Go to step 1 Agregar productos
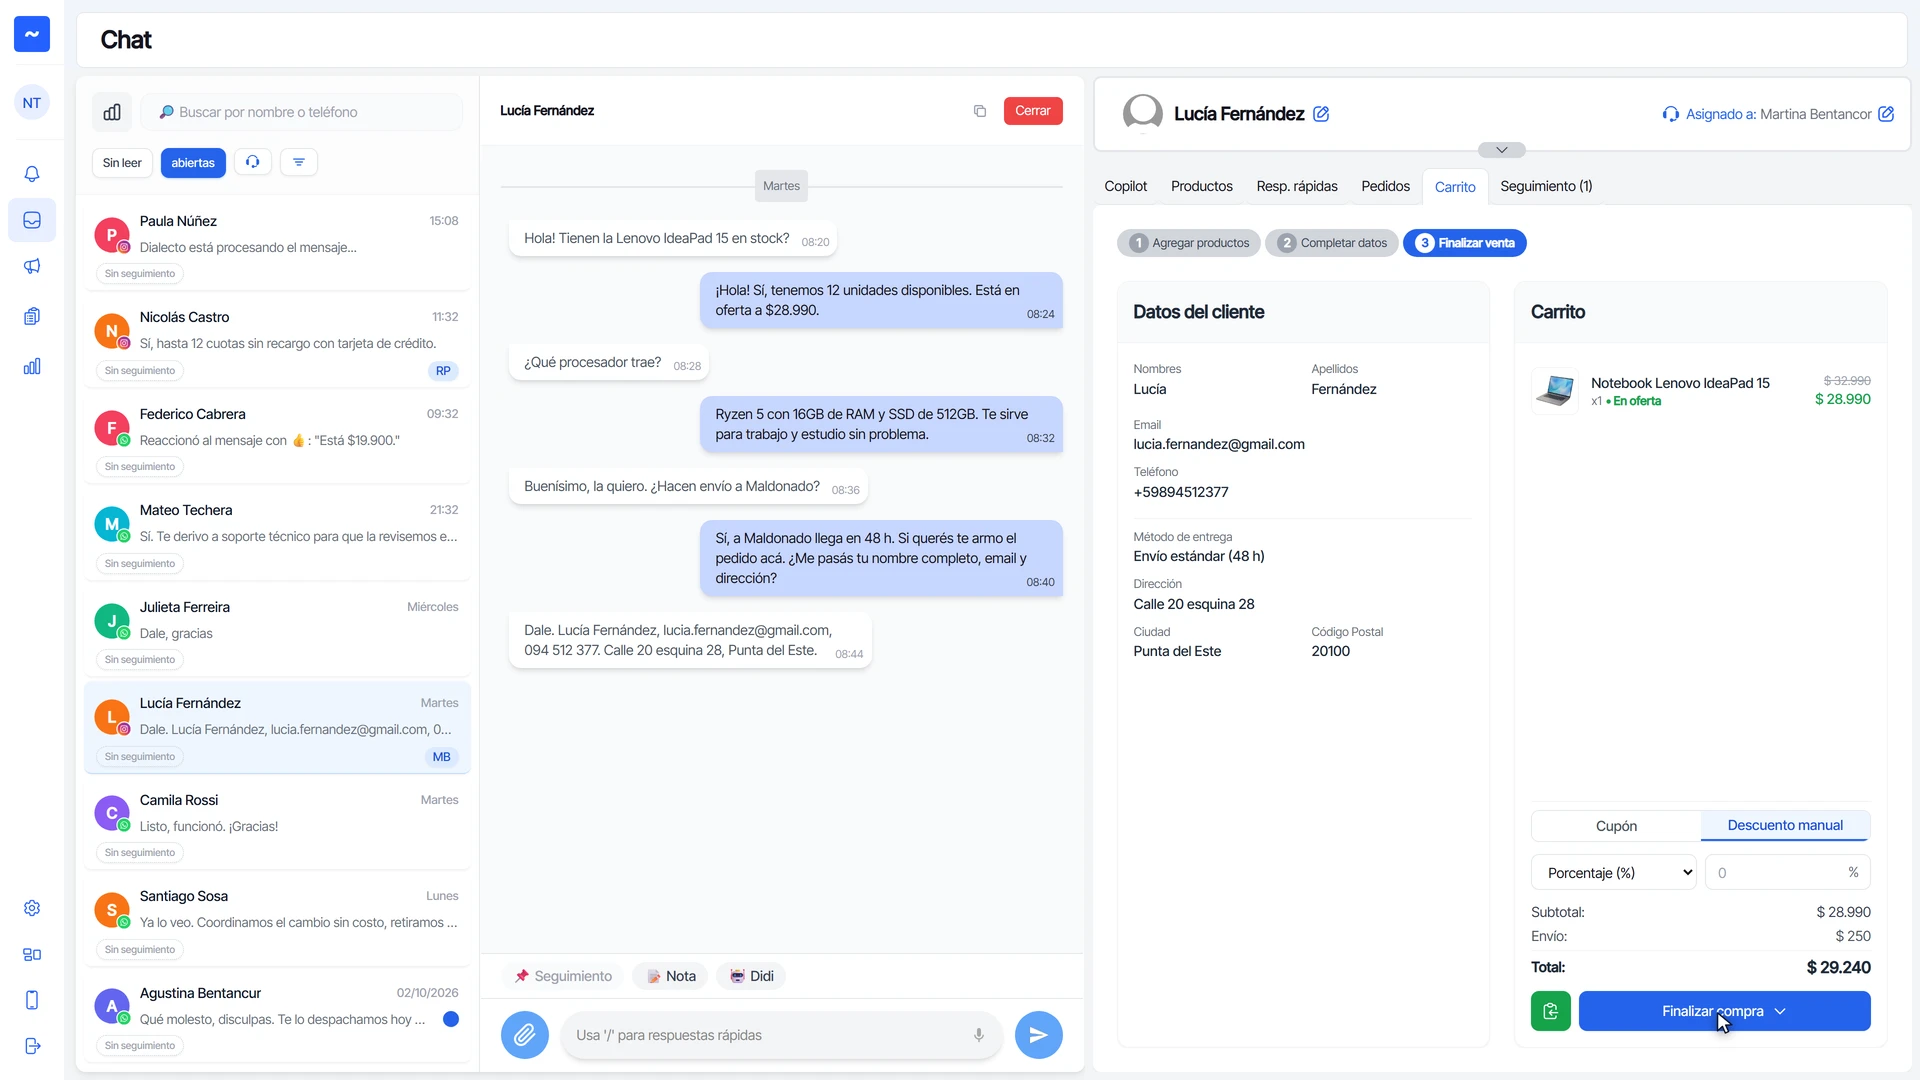 tap(1189, 243)
